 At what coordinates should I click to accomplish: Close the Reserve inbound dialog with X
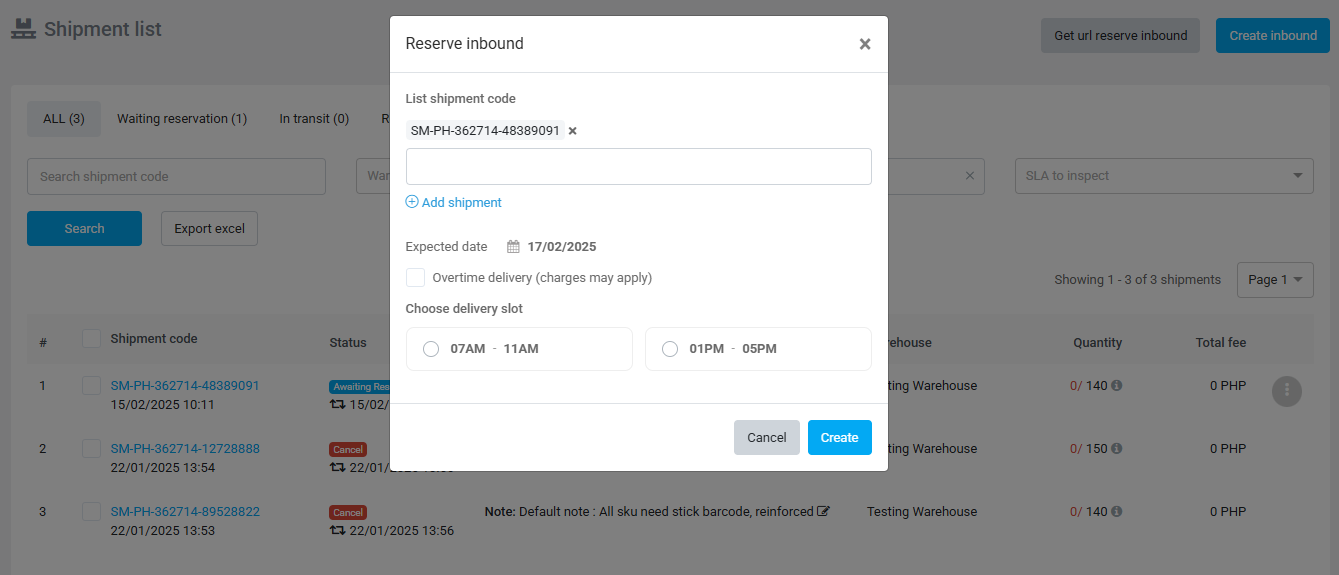click(865, 44)
